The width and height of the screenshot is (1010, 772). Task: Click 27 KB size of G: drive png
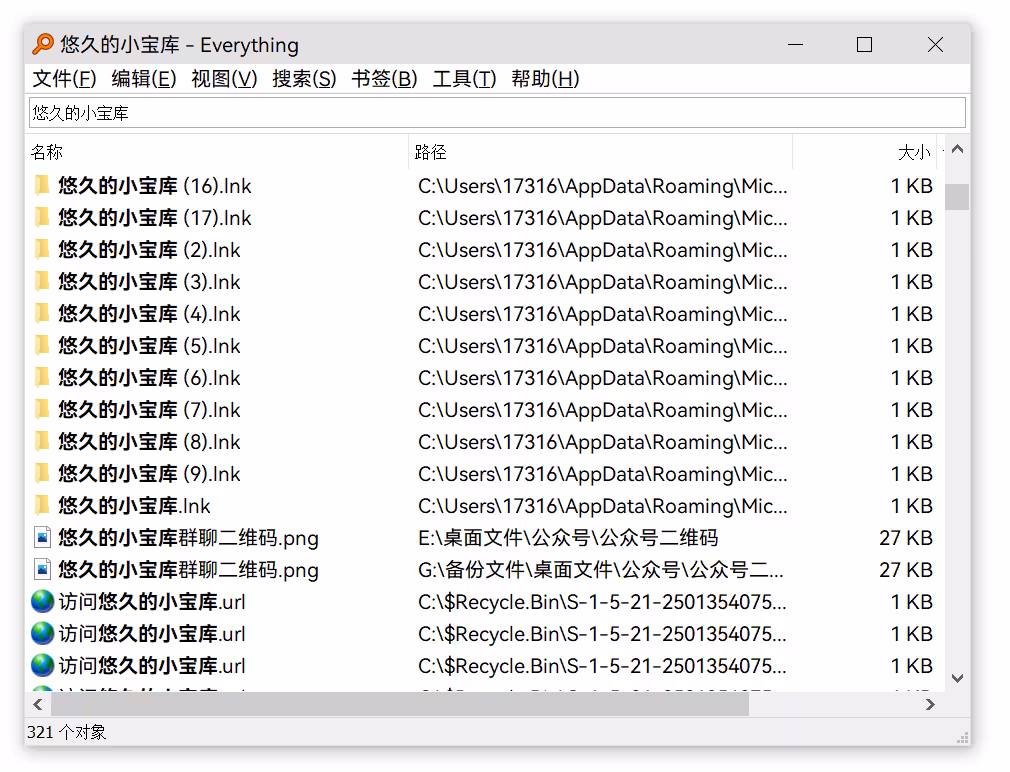coord(906,570)
